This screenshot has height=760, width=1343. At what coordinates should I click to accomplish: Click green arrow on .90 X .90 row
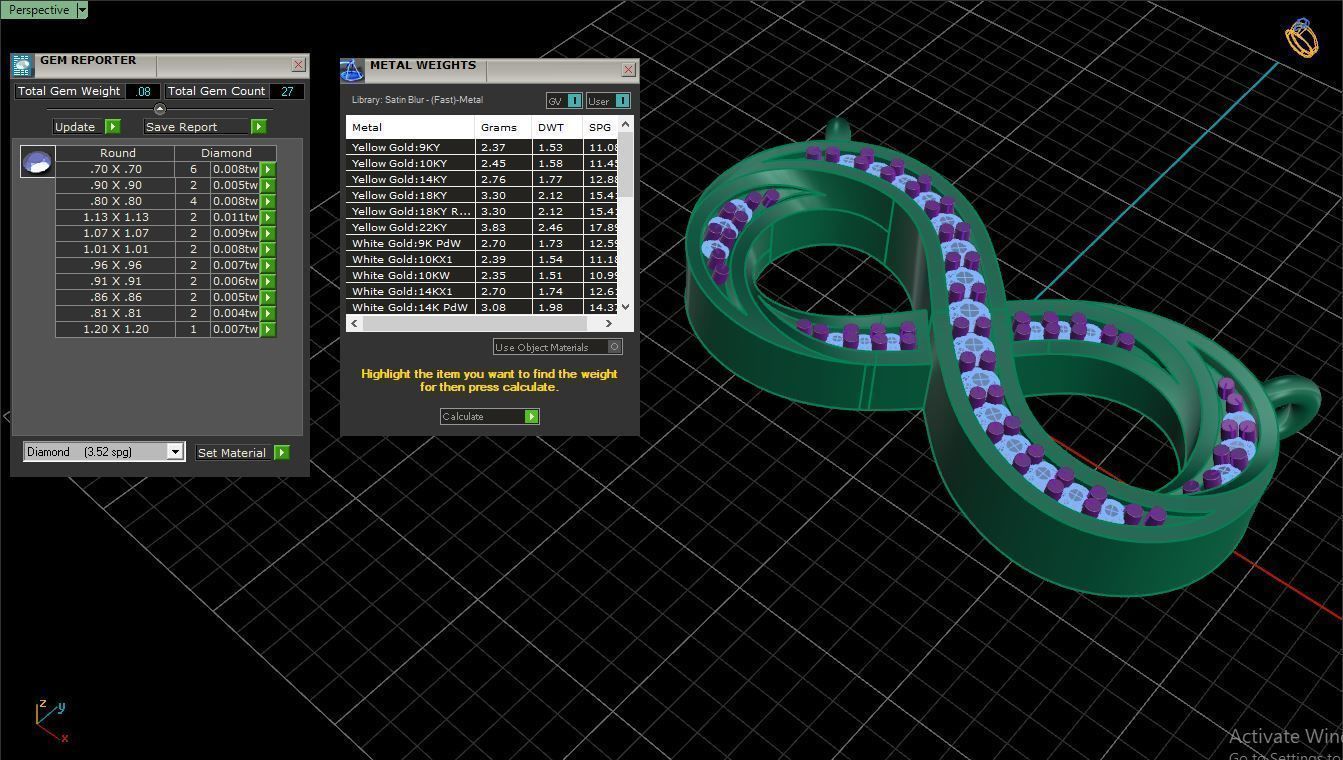pos(268,185)
